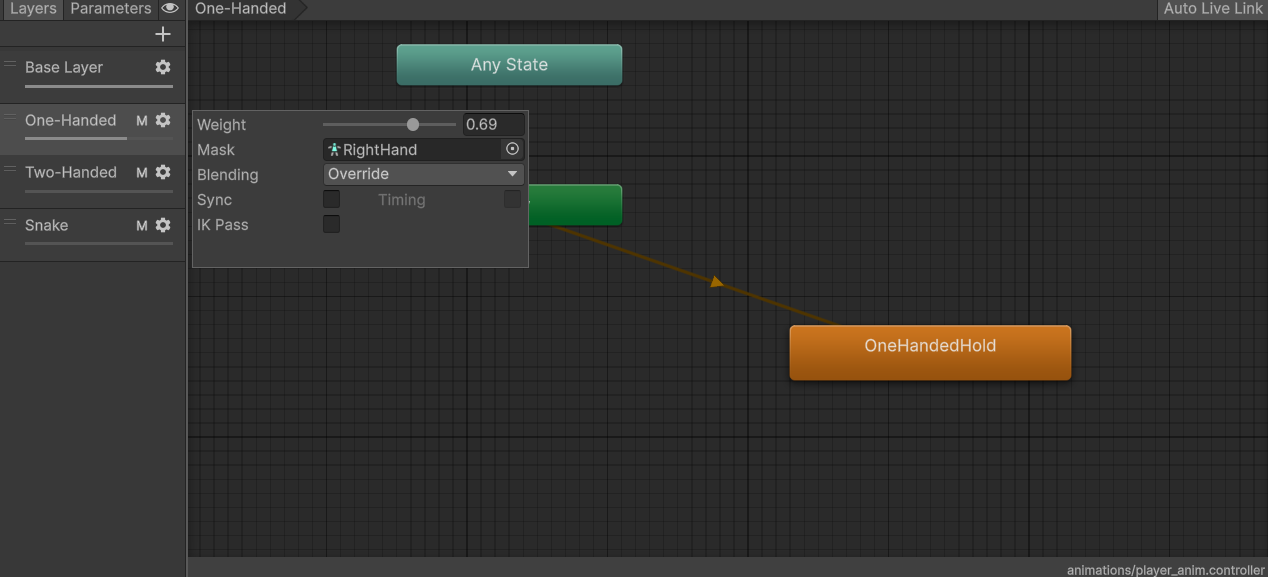This screenshot has height=577, width=1268.
Task: Click the mask object picker circle icon
Action: (x=512, y=149)
